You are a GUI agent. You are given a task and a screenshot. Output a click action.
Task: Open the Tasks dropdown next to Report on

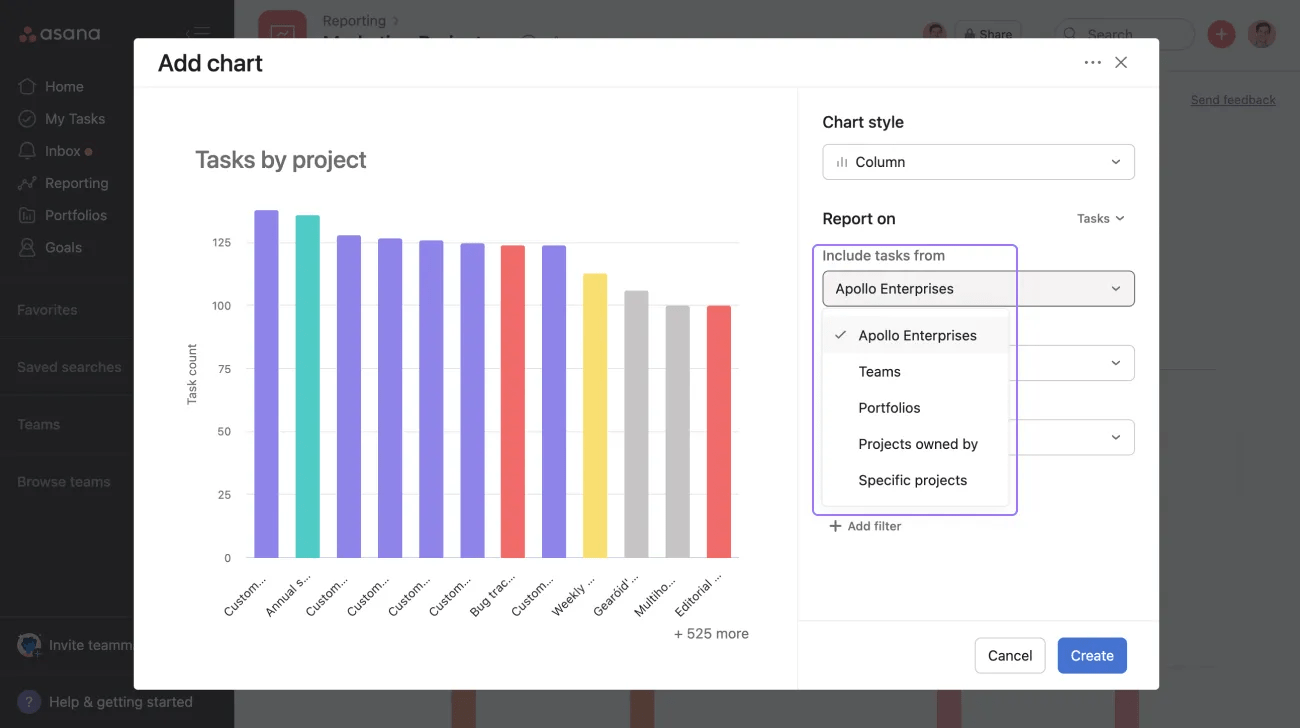pyautogui.click(x=1098, y=218)
